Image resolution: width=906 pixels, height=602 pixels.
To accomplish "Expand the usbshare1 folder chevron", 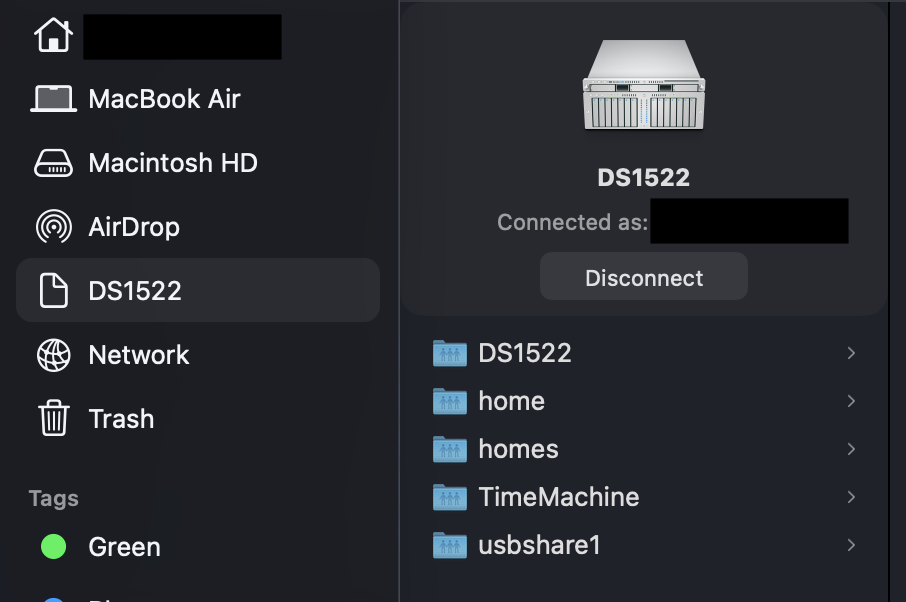I will click(x=851, y=545).
